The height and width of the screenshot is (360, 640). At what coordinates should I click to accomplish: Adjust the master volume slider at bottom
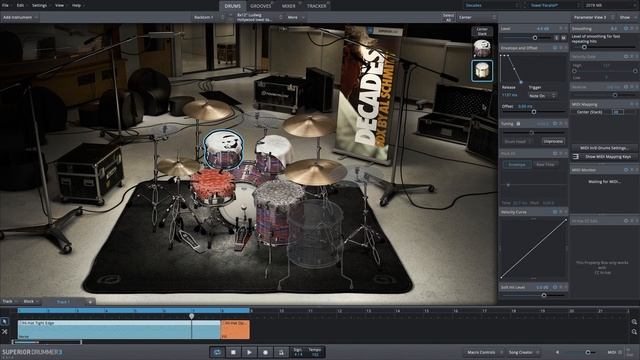pyautogui.click(x=588, y=352)
